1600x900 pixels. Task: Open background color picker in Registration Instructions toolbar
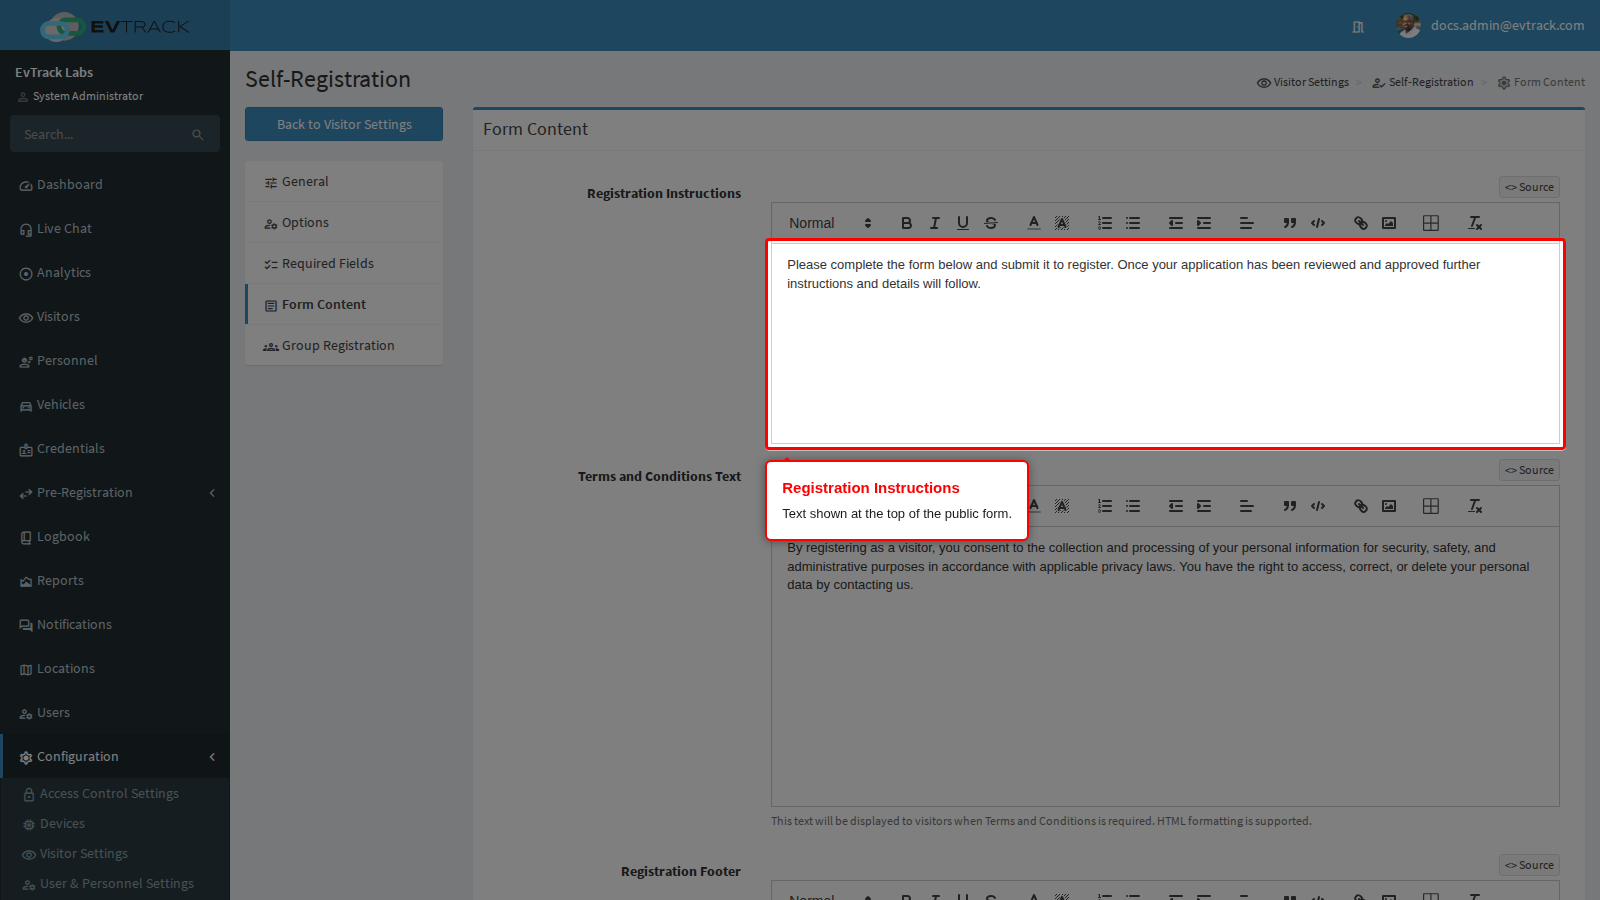[1062, 223]
